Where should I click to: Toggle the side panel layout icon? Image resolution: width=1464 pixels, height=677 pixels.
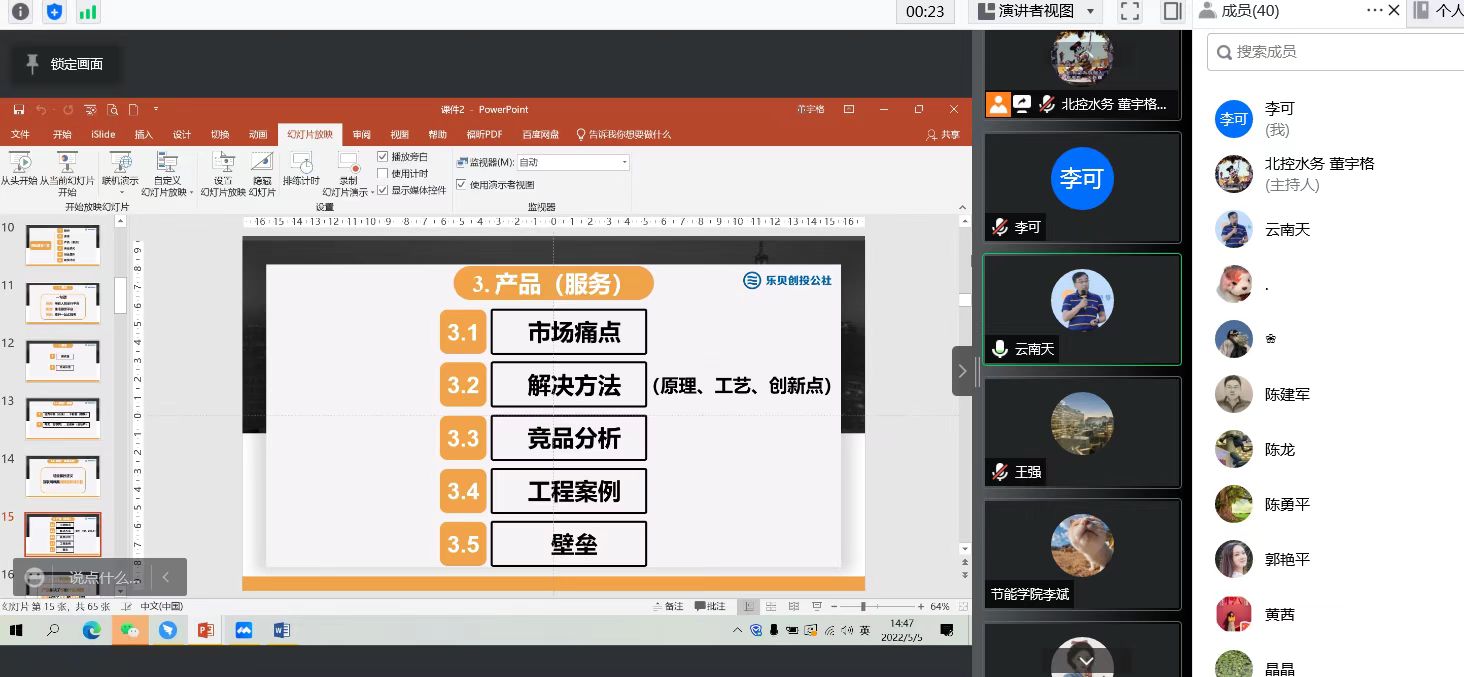tap(1172, 11)
